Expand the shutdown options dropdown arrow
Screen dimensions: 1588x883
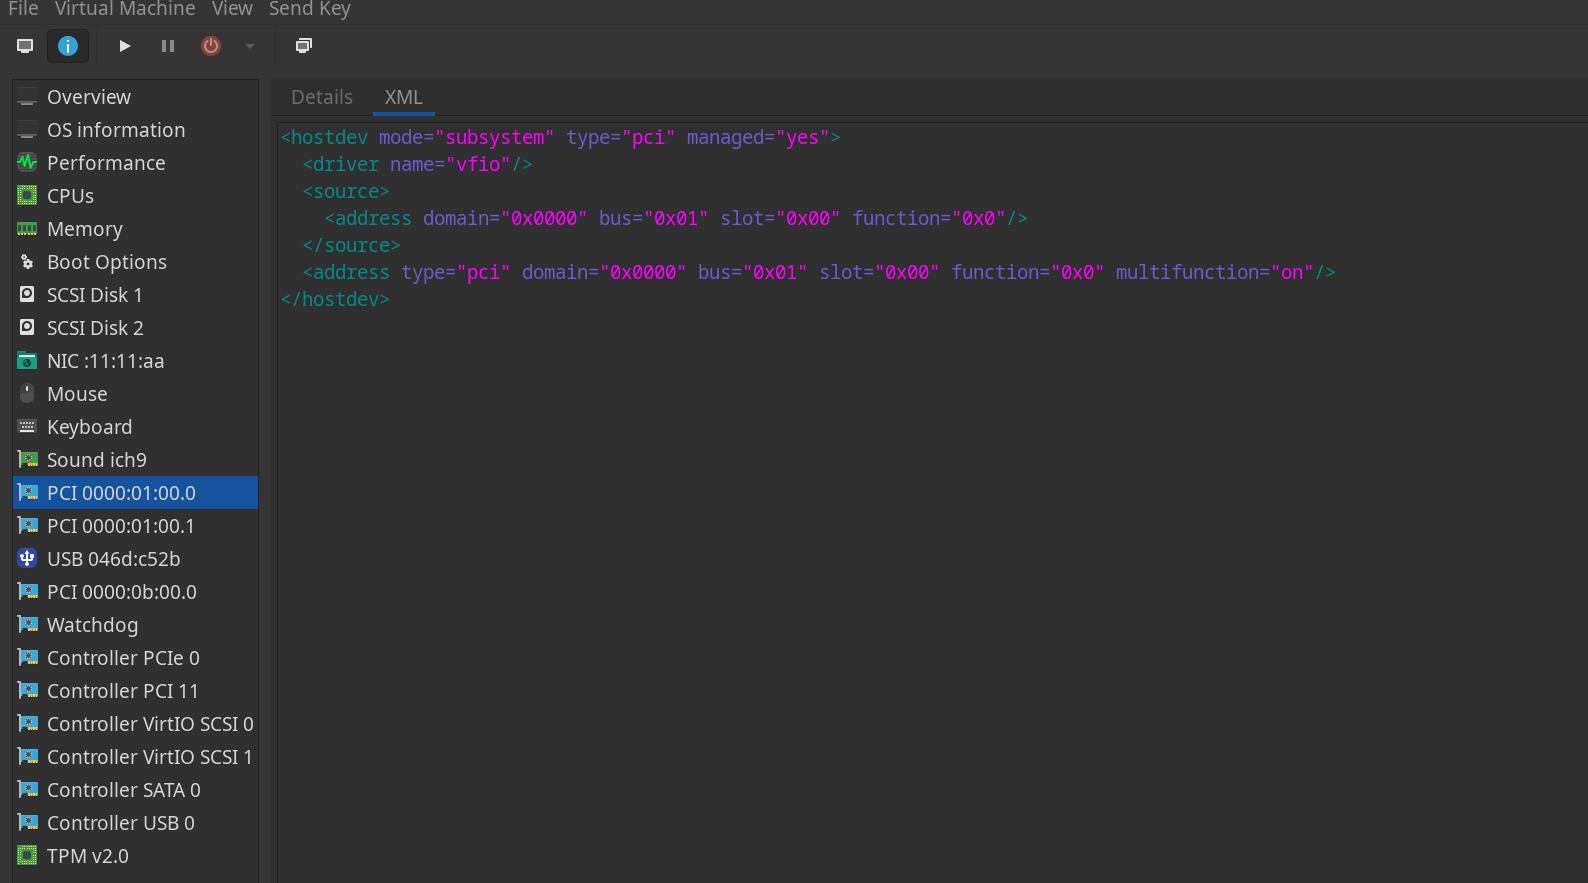click(250, 46)
